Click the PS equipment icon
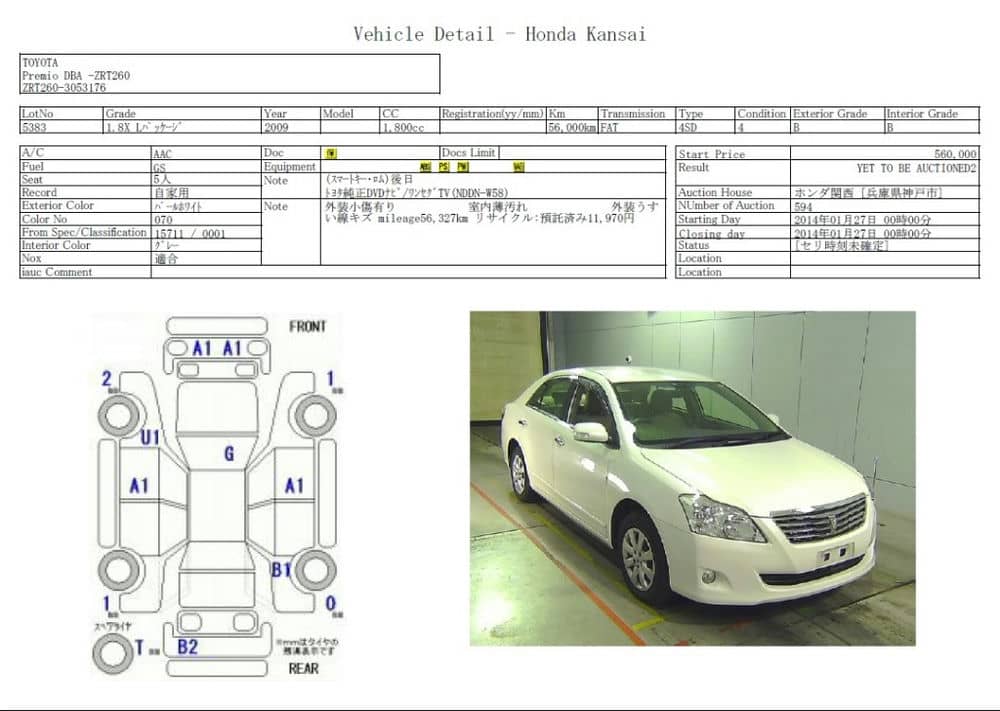This screenshot has width=1000, height=711. click(x=444, y=167)
